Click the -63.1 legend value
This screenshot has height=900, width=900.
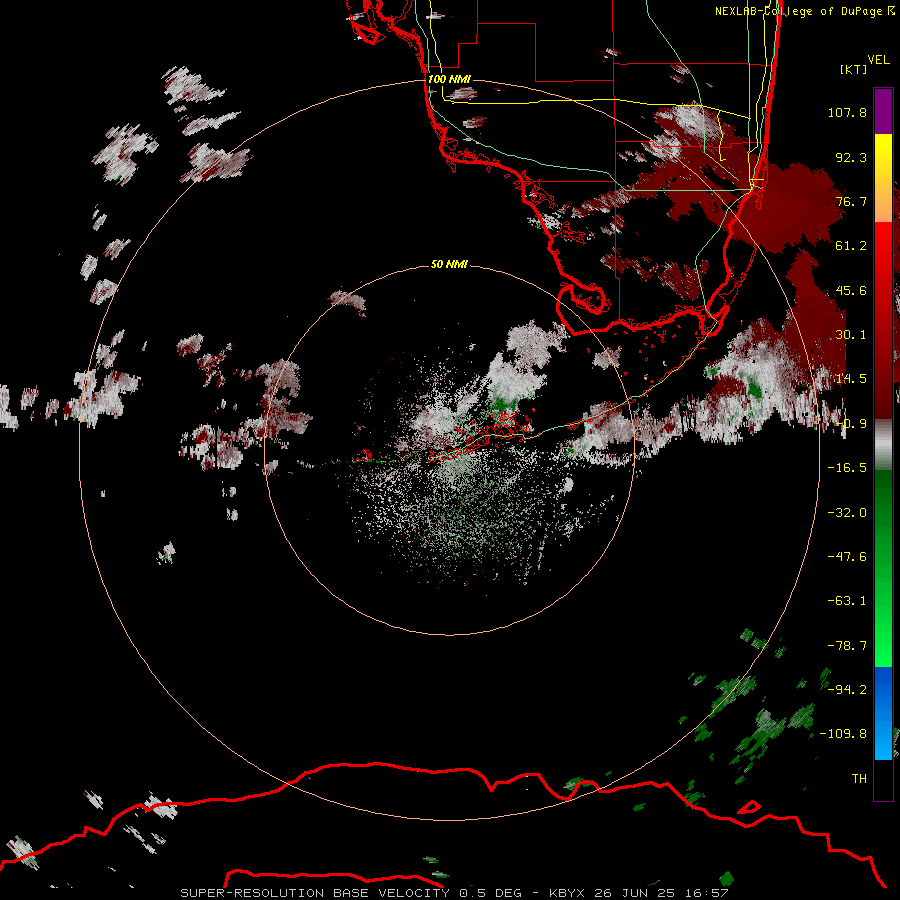847,601
